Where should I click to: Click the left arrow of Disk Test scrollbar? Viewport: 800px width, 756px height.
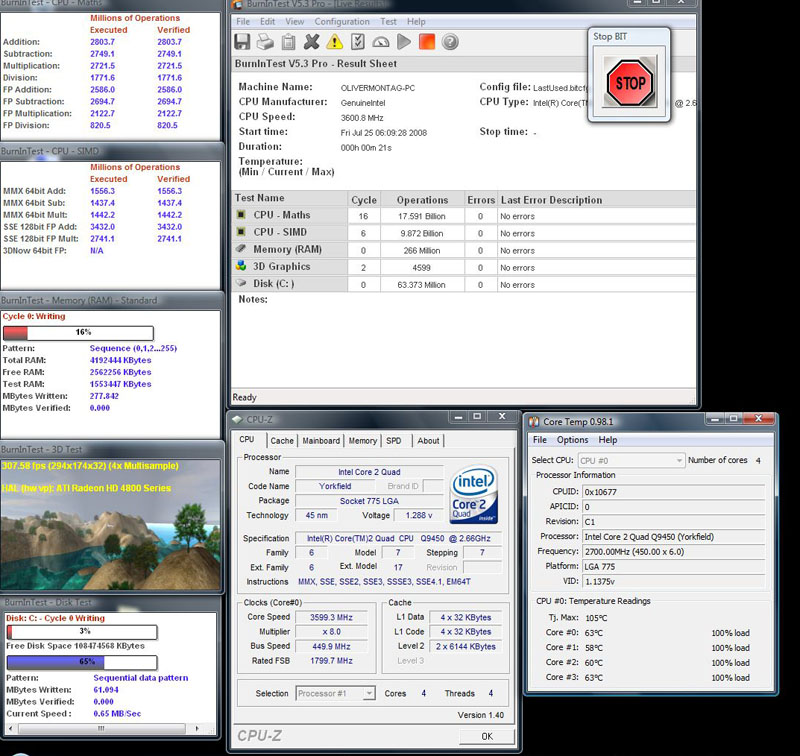(12, 728)
